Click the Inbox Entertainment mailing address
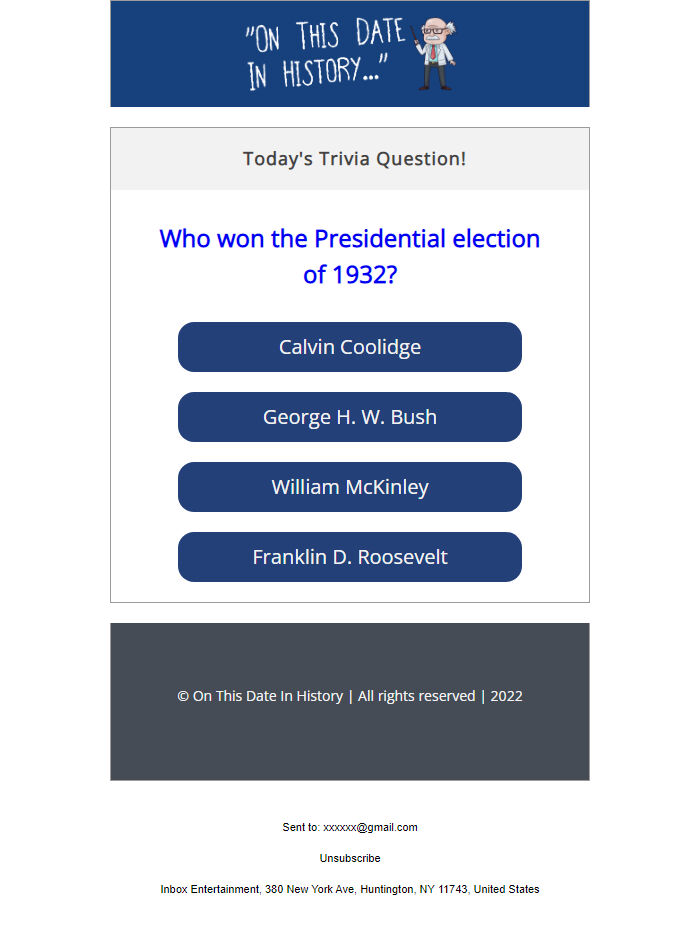 349,889
